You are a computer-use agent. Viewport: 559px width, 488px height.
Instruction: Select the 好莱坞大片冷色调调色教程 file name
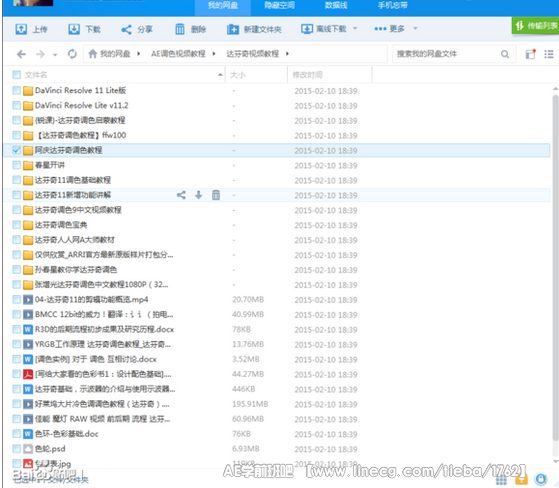(x=102, y=404)
